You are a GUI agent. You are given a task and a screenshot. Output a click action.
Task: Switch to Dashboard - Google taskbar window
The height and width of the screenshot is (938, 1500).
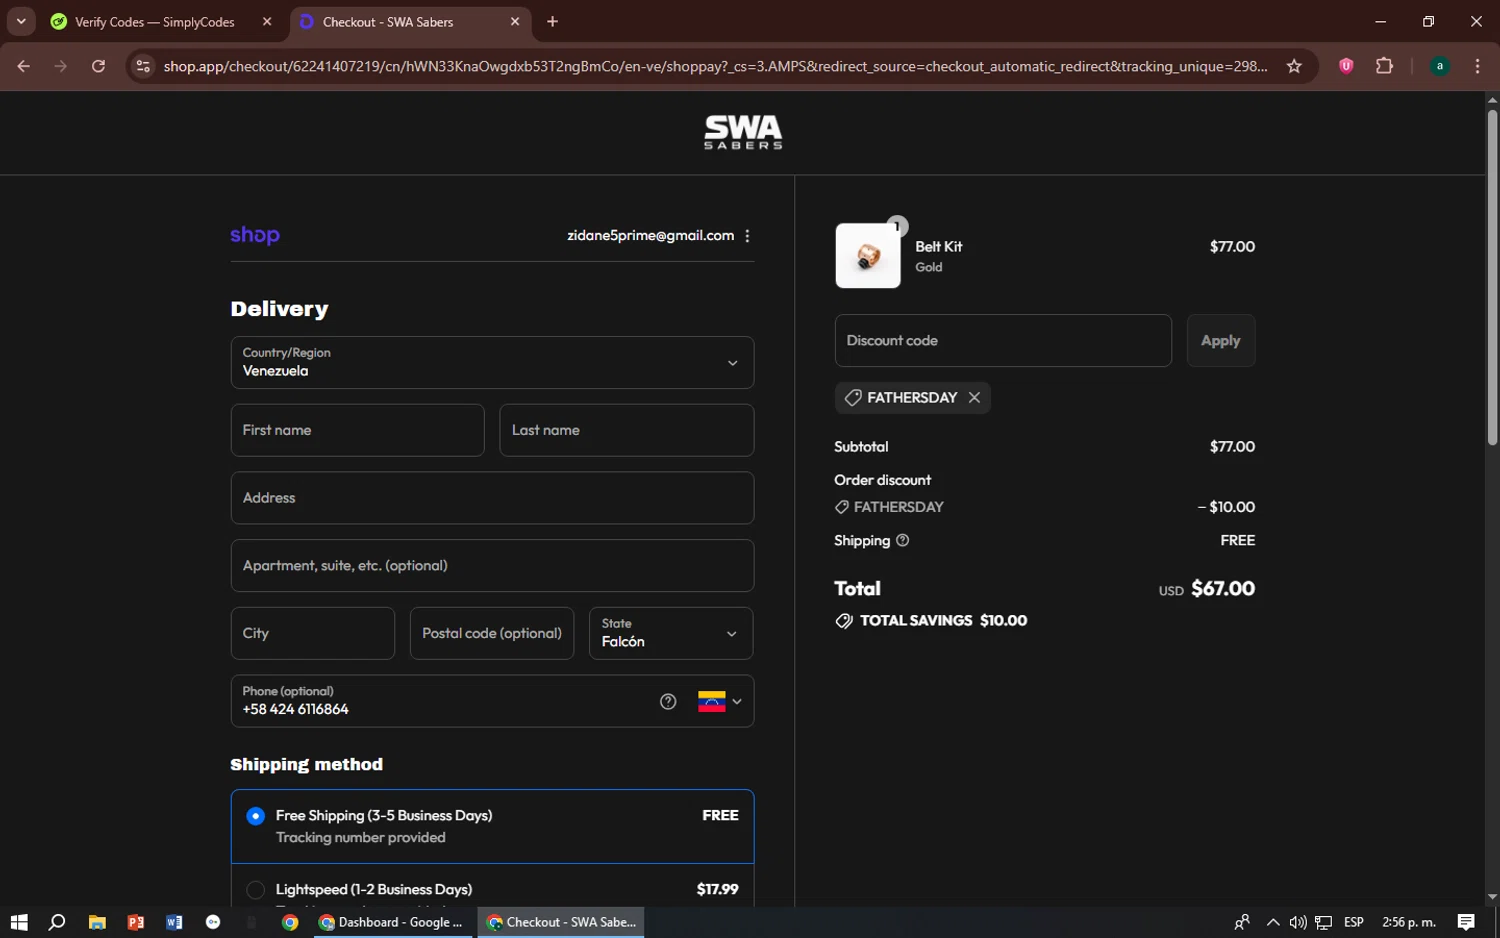(x=392, y=922)
